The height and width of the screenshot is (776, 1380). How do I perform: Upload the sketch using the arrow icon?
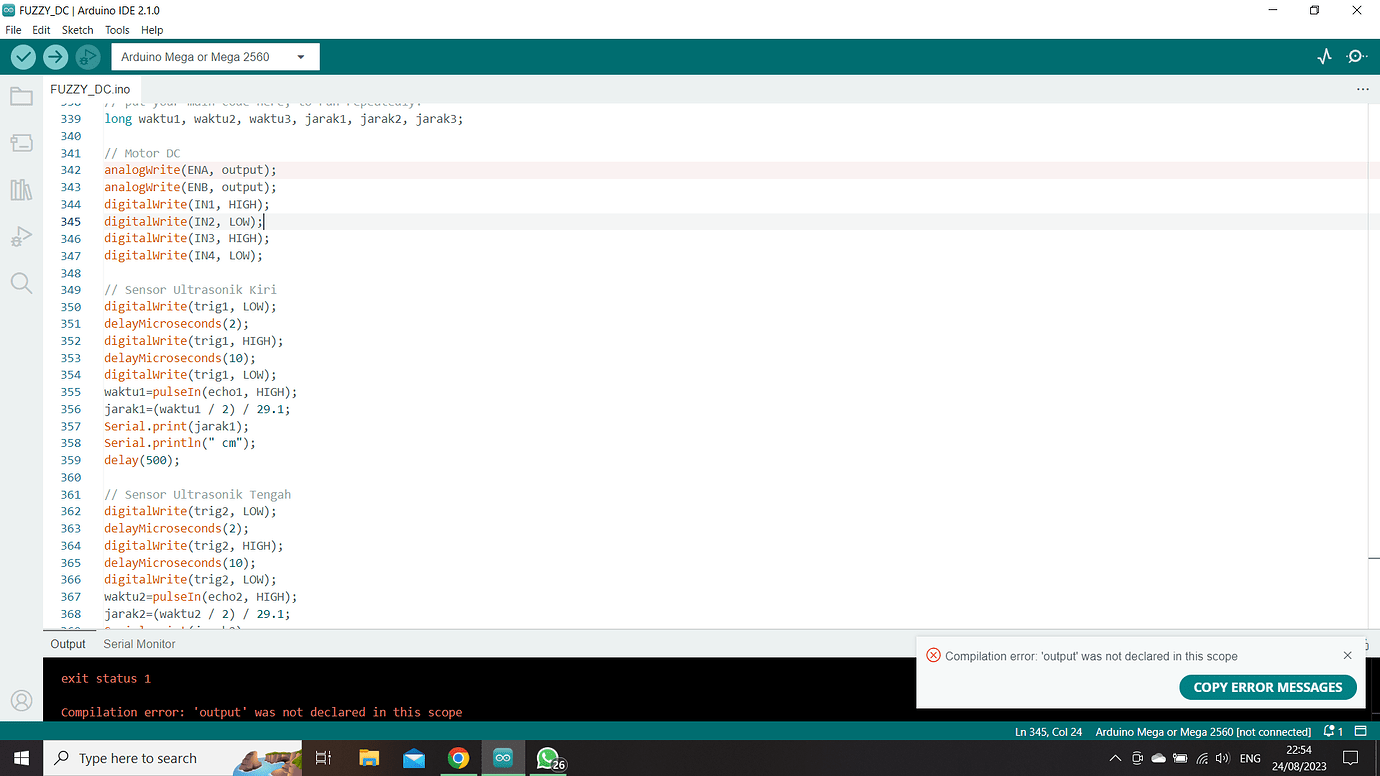click(x=55, y=57)
